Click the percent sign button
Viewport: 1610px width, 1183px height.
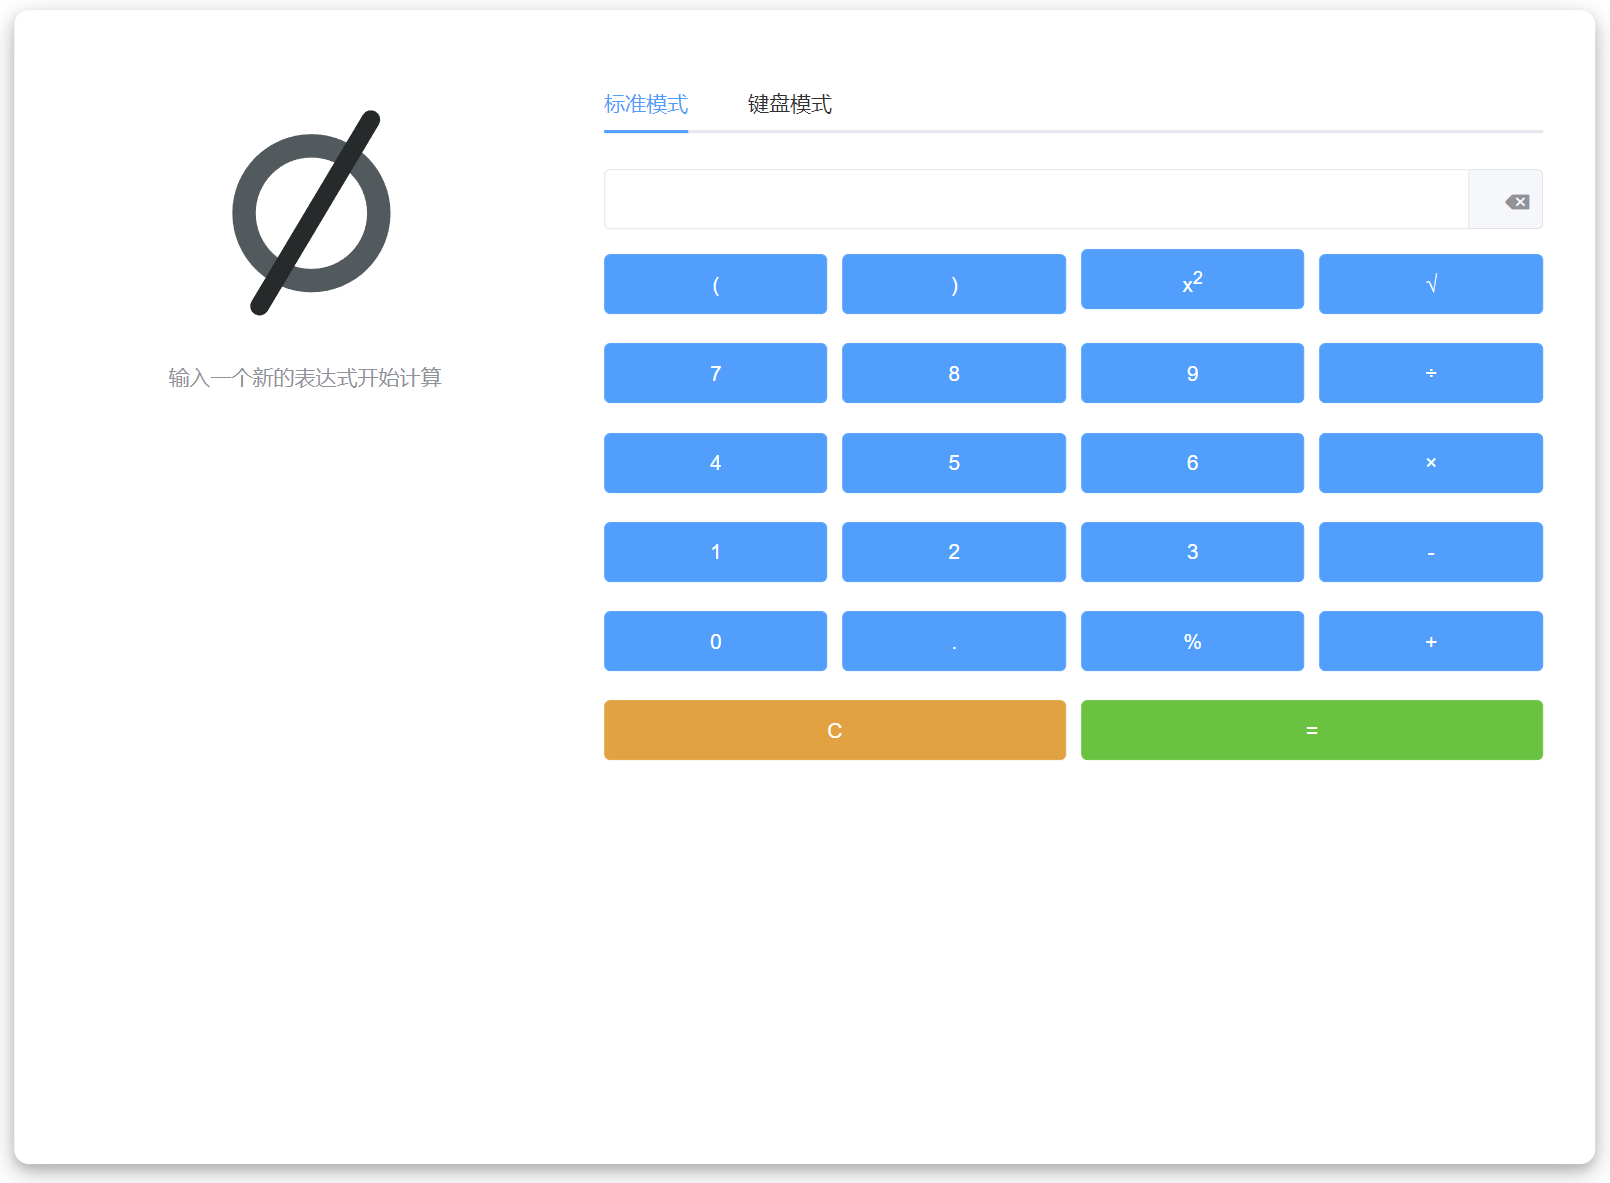point(1192,641)
